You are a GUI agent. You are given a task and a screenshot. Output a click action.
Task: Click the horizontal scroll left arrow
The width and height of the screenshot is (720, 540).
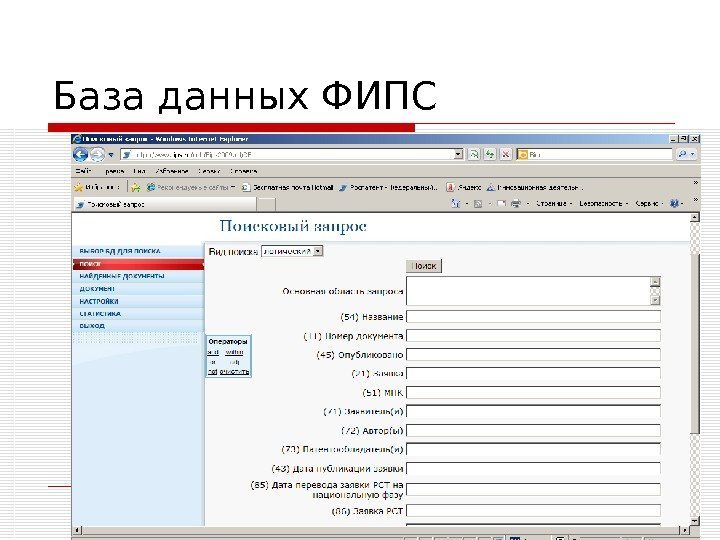[77, 529]
